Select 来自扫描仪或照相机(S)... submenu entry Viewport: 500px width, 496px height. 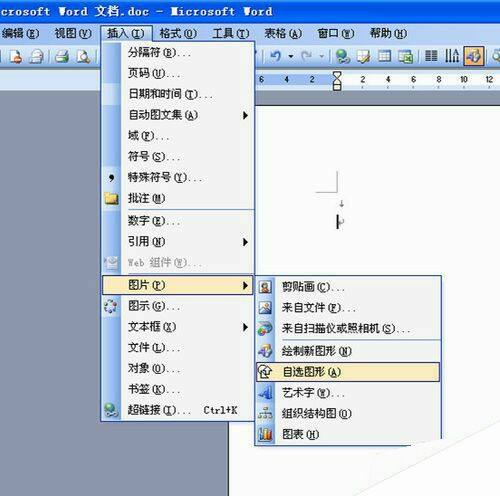pos(348,329)
